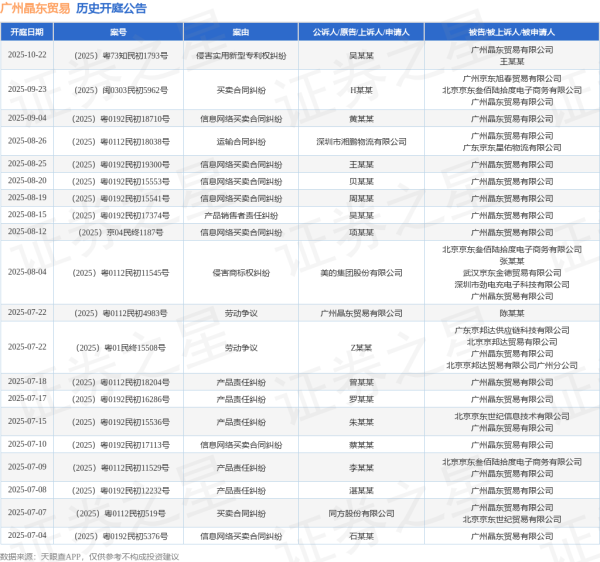Click the 广州晶东贸易 company name in title
The height and width of the screenshot is (562, 600).
tap(36, 8)
